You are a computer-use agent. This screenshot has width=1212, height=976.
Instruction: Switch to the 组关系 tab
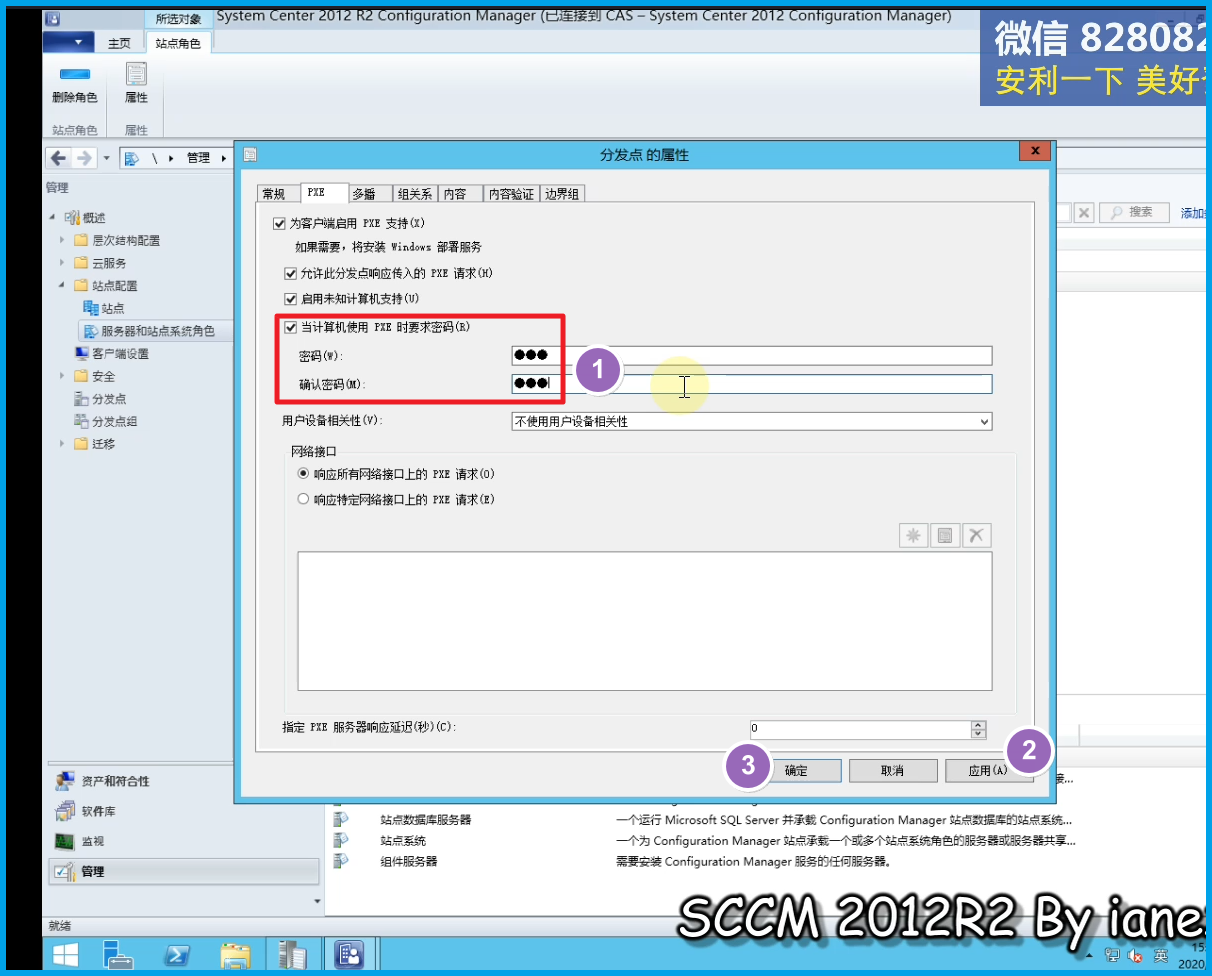414,194
